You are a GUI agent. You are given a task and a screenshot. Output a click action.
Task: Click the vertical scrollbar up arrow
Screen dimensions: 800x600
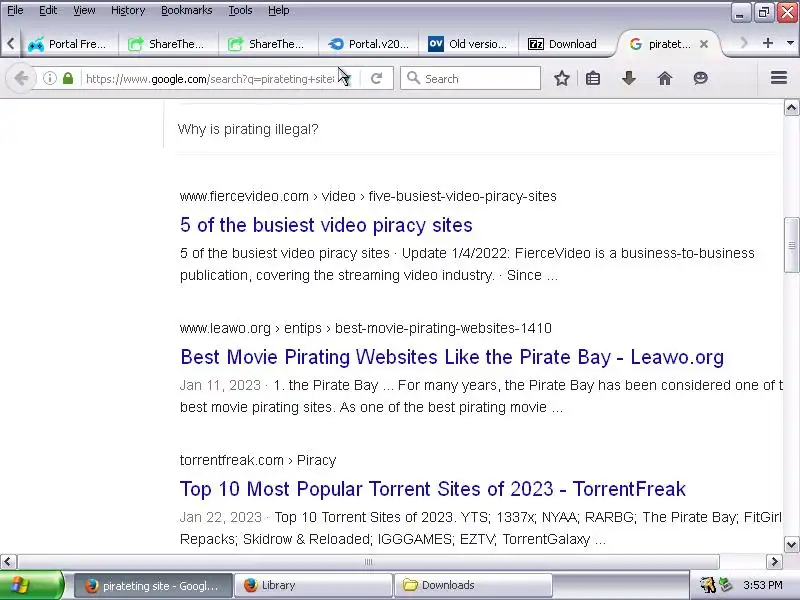(x=791, y=108)
